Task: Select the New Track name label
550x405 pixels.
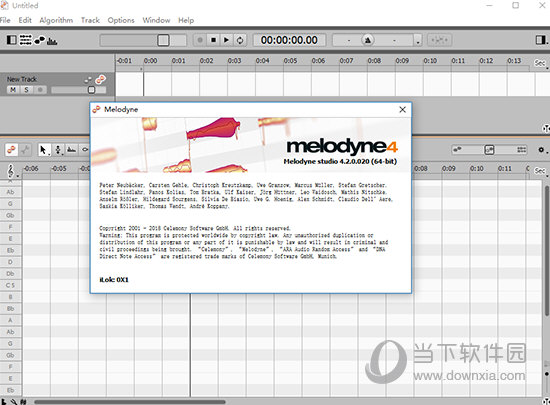Action: [22, 79]
